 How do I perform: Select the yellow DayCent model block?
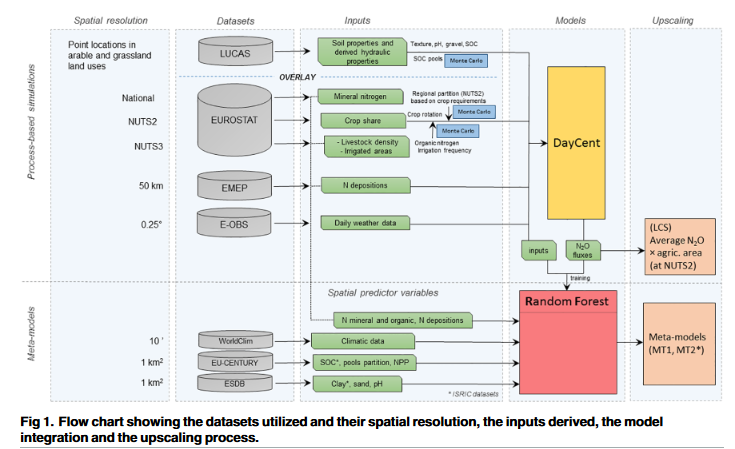click(576, 144)
